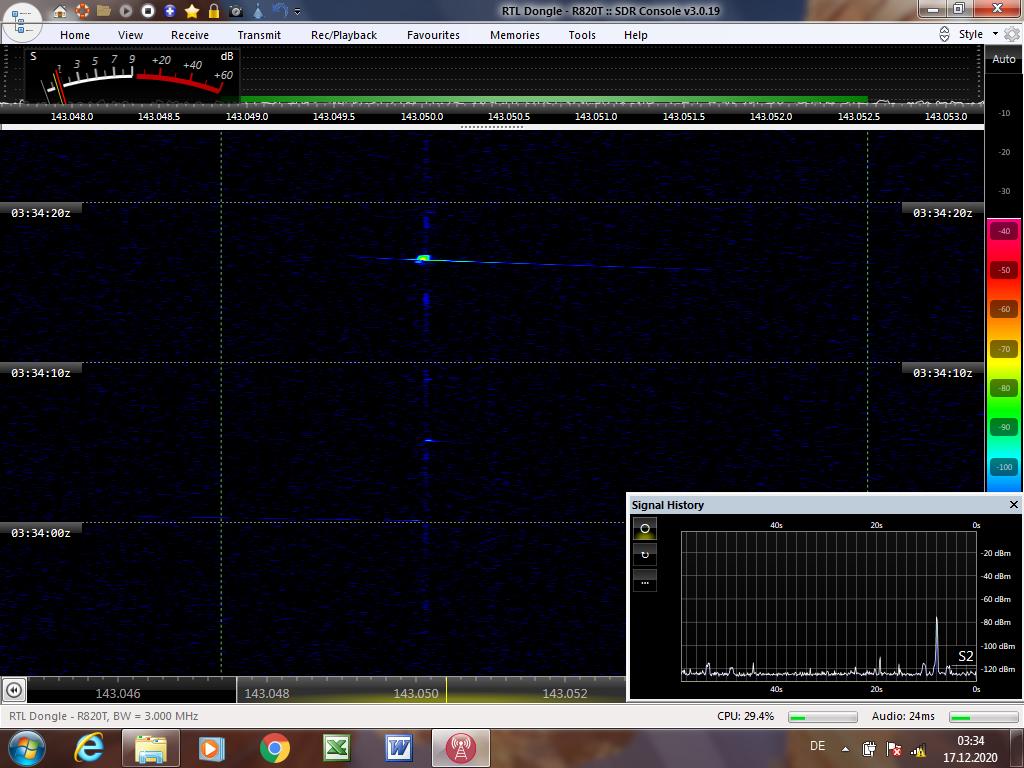This screenshot has height=768, width=1024.
Task: Open the media player taskbar icon
Action: tap(212, 748)
